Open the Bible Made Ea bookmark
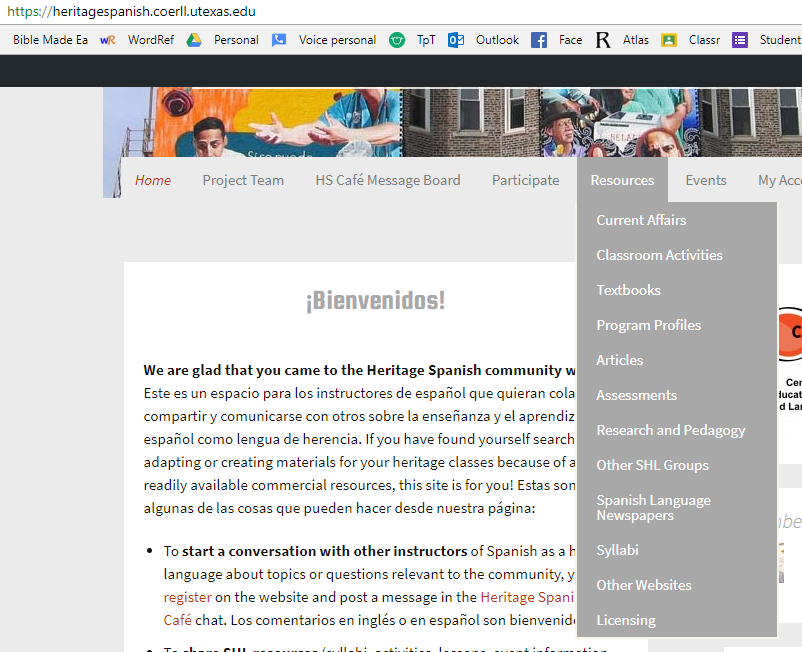 tap(48, 40)
